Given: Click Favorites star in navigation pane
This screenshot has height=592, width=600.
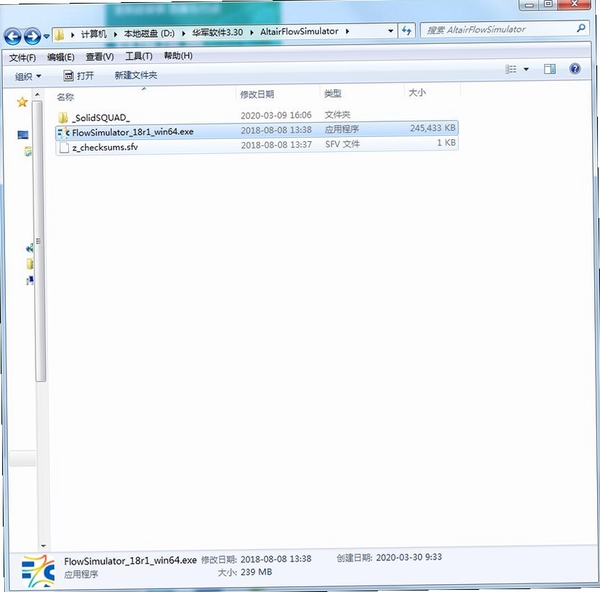Looking at the screenshot, I should tap(22, 102).
